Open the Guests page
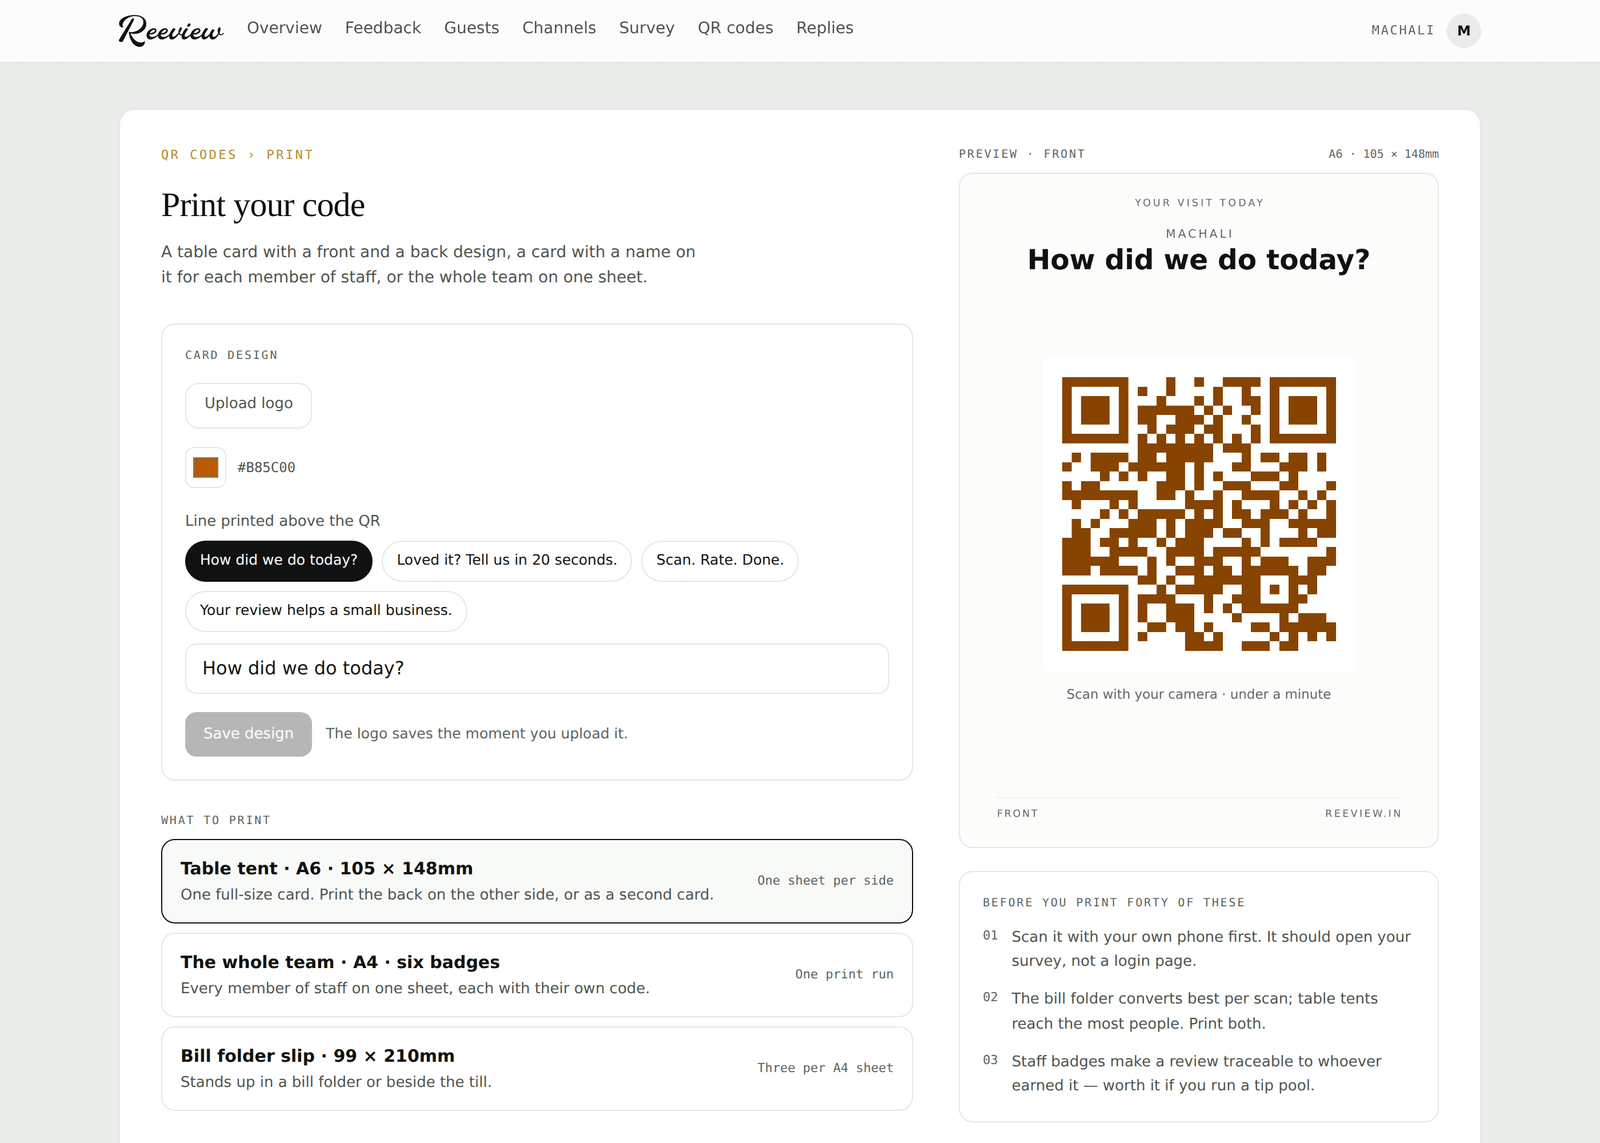The height and width of the screenshot is (1143, 1600). pos(471,28)
